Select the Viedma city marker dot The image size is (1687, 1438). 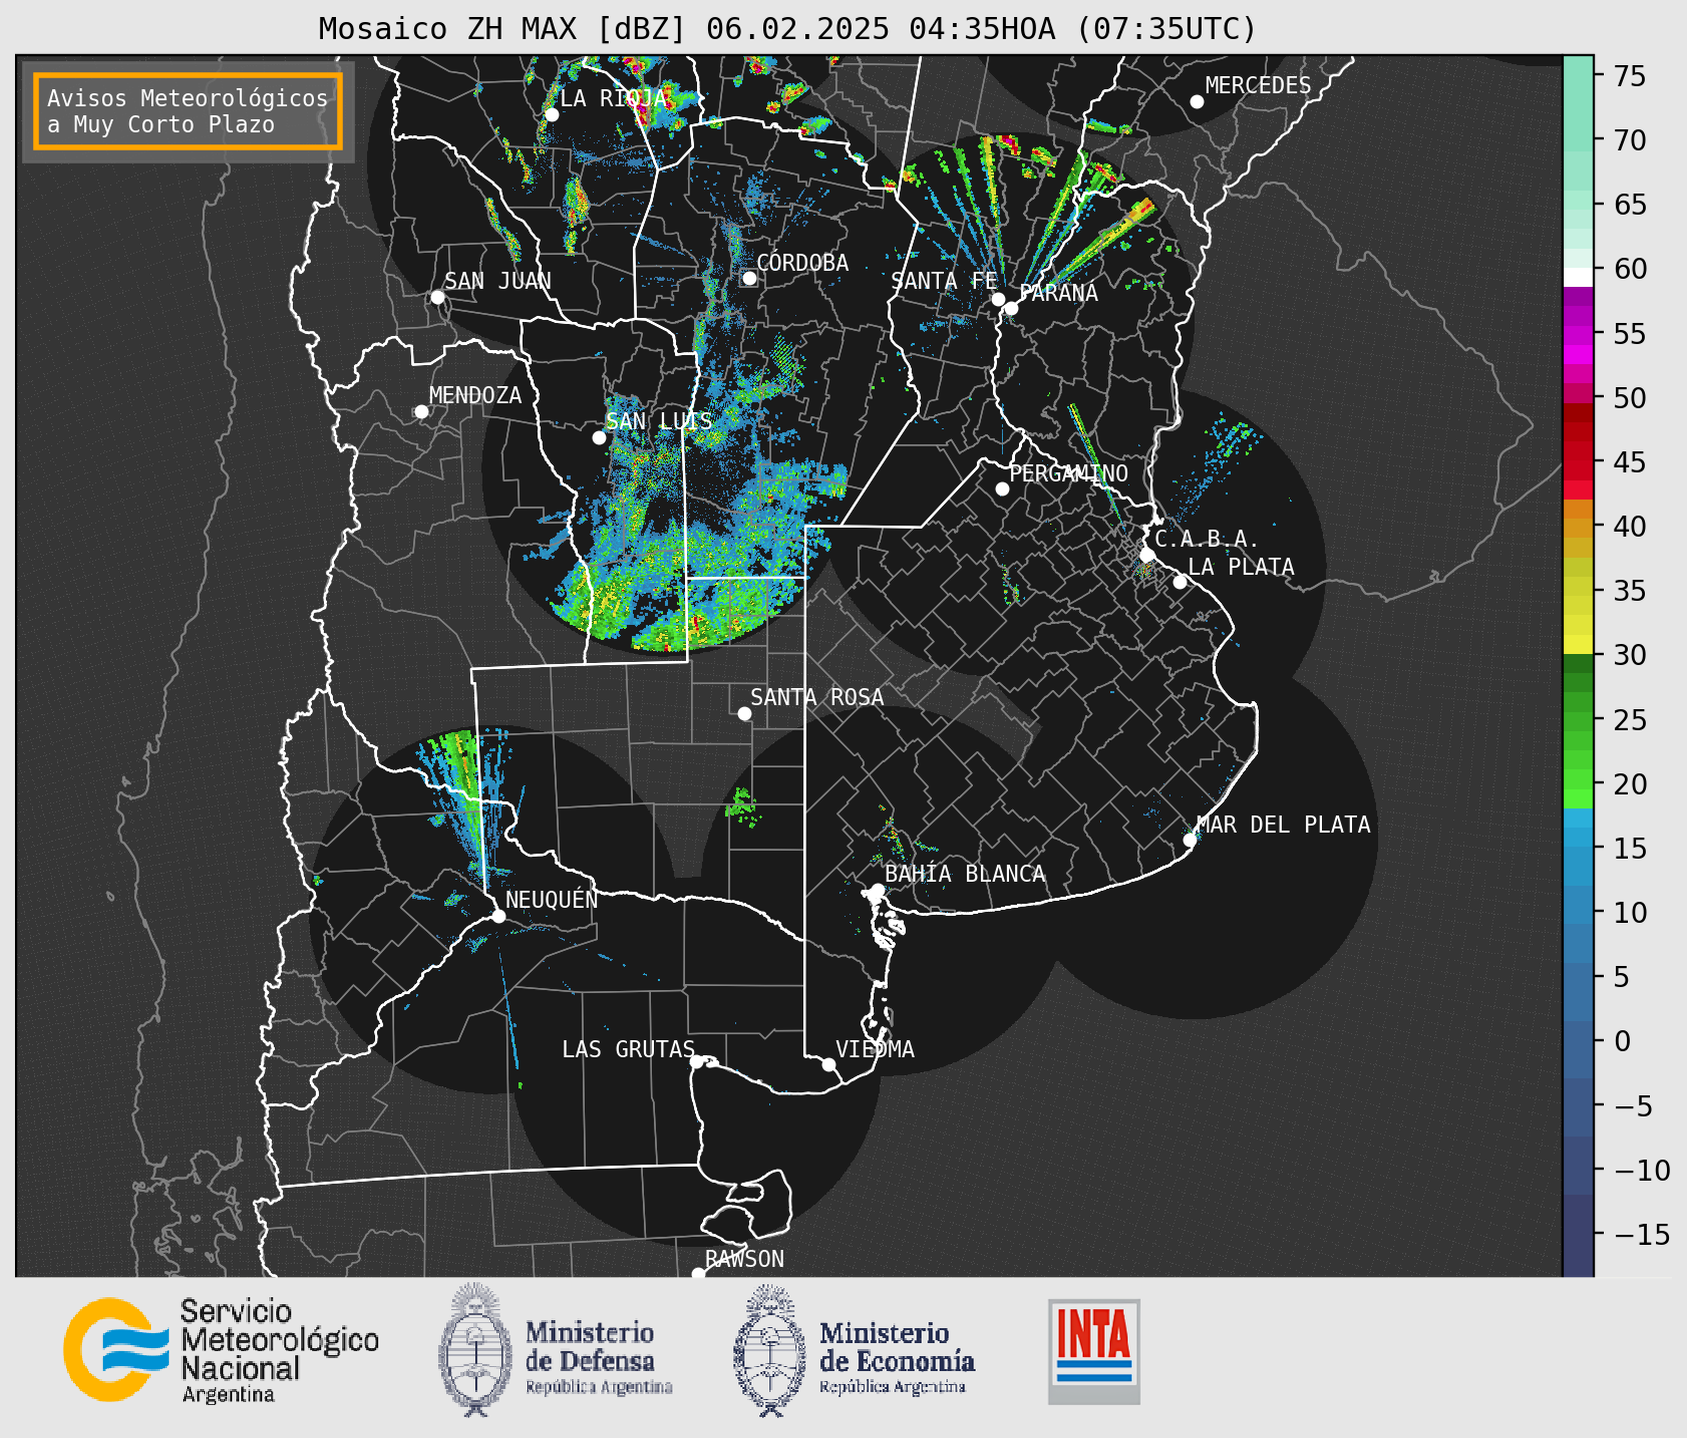[x=829, y=1064]
